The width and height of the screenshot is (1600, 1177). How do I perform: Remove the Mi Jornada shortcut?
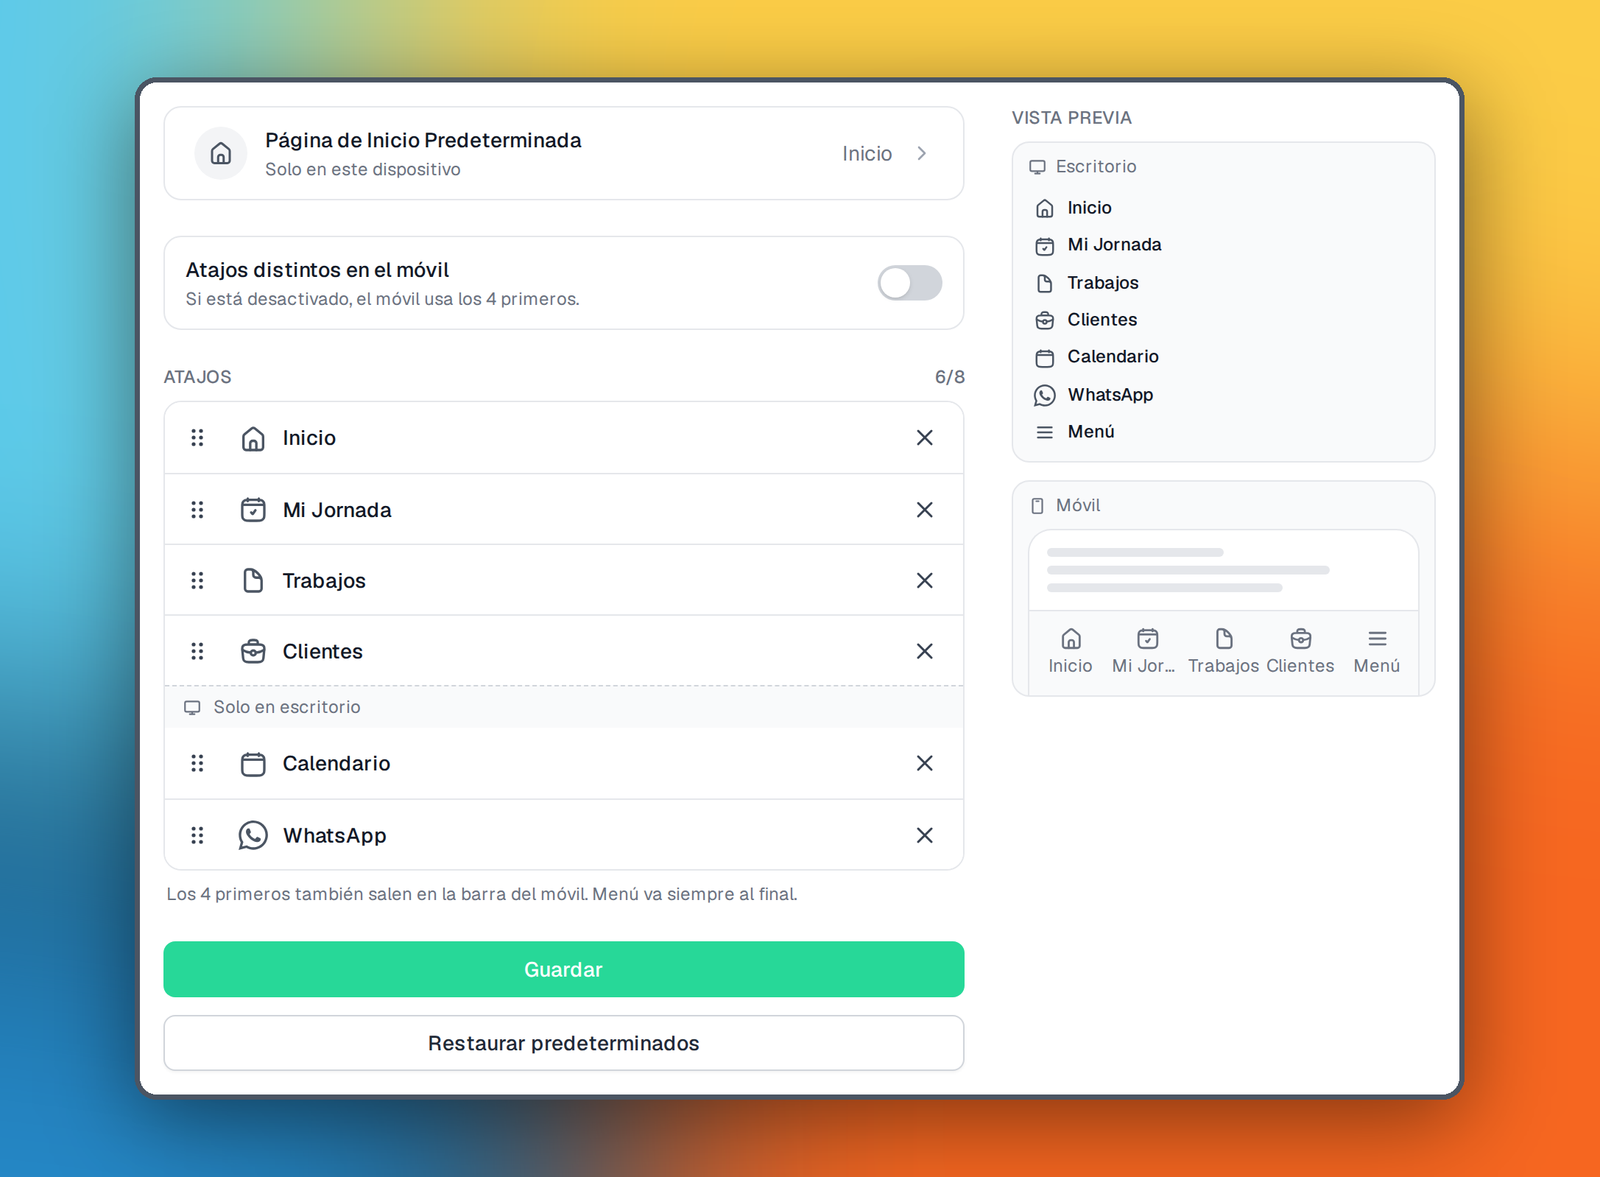[924, 510]
